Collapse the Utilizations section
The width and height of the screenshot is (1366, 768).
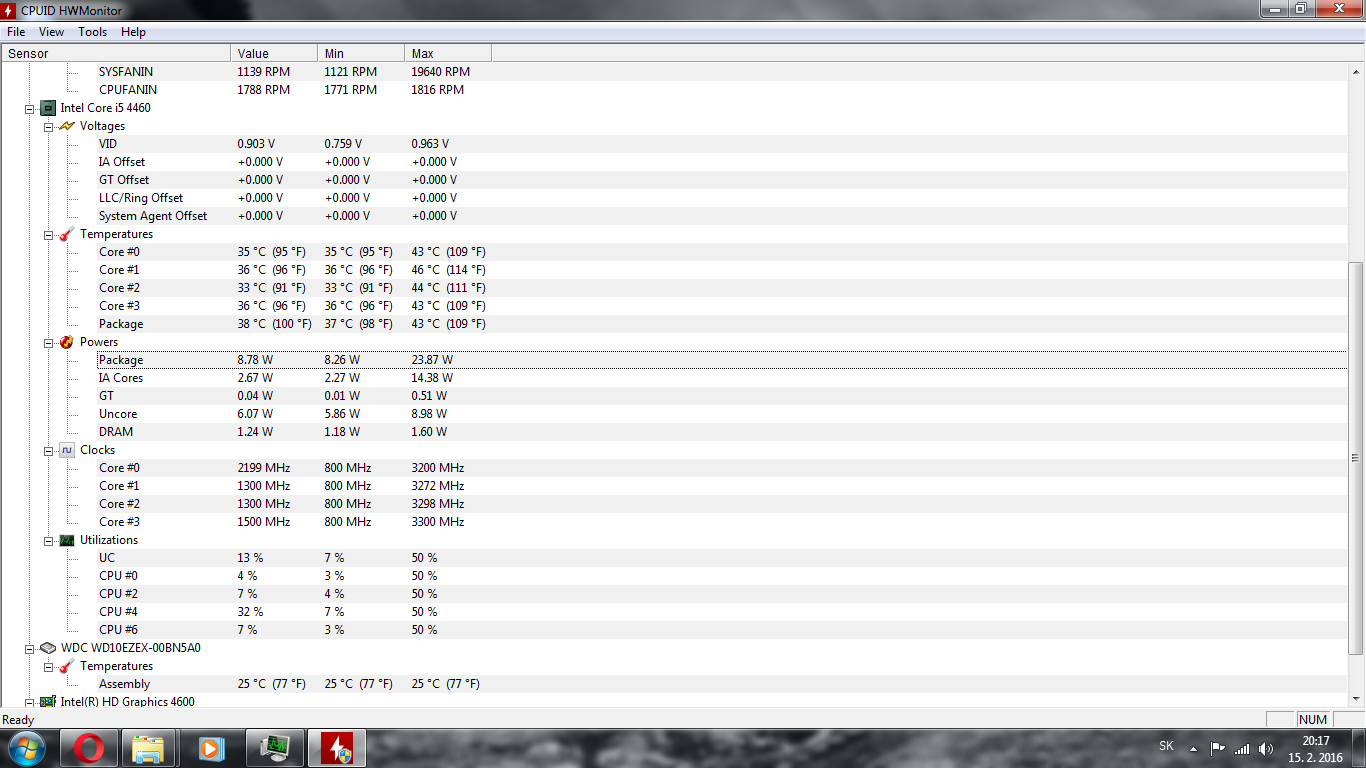(x=48, y=540)
